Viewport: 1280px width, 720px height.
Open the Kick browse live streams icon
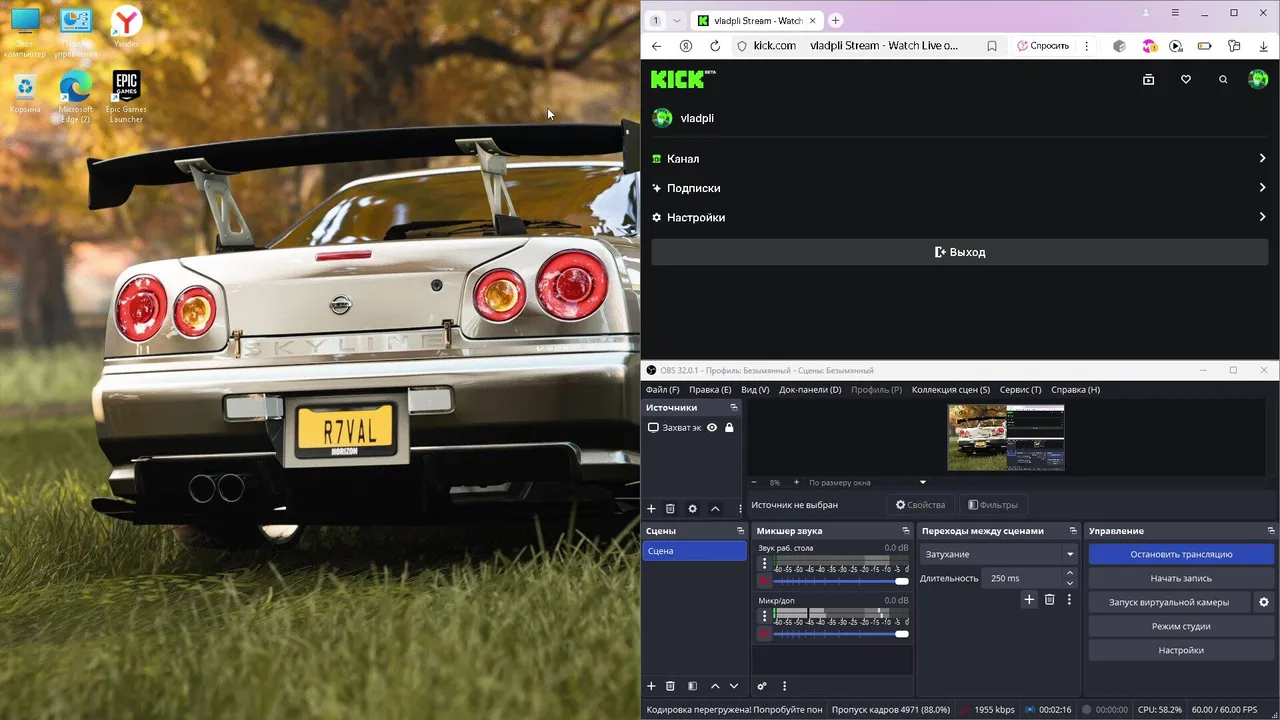point(1148,79)
